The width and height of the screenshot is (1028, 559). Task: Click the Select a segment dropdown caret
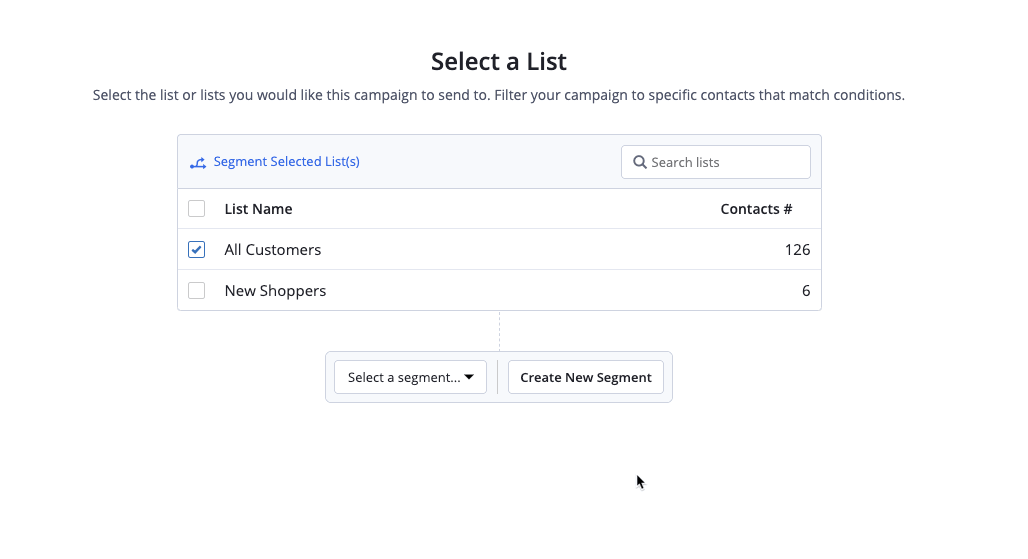pyautogui.click(x=469, y=377)
